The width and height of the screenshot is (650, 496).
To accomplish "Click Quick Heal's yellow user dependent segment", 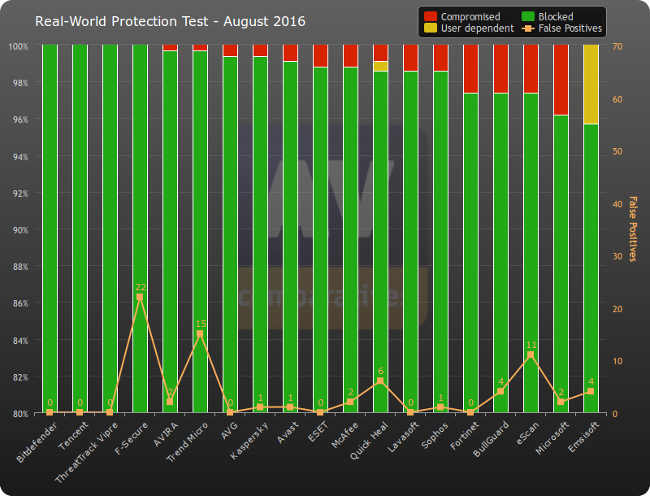I will click(380, 66).
